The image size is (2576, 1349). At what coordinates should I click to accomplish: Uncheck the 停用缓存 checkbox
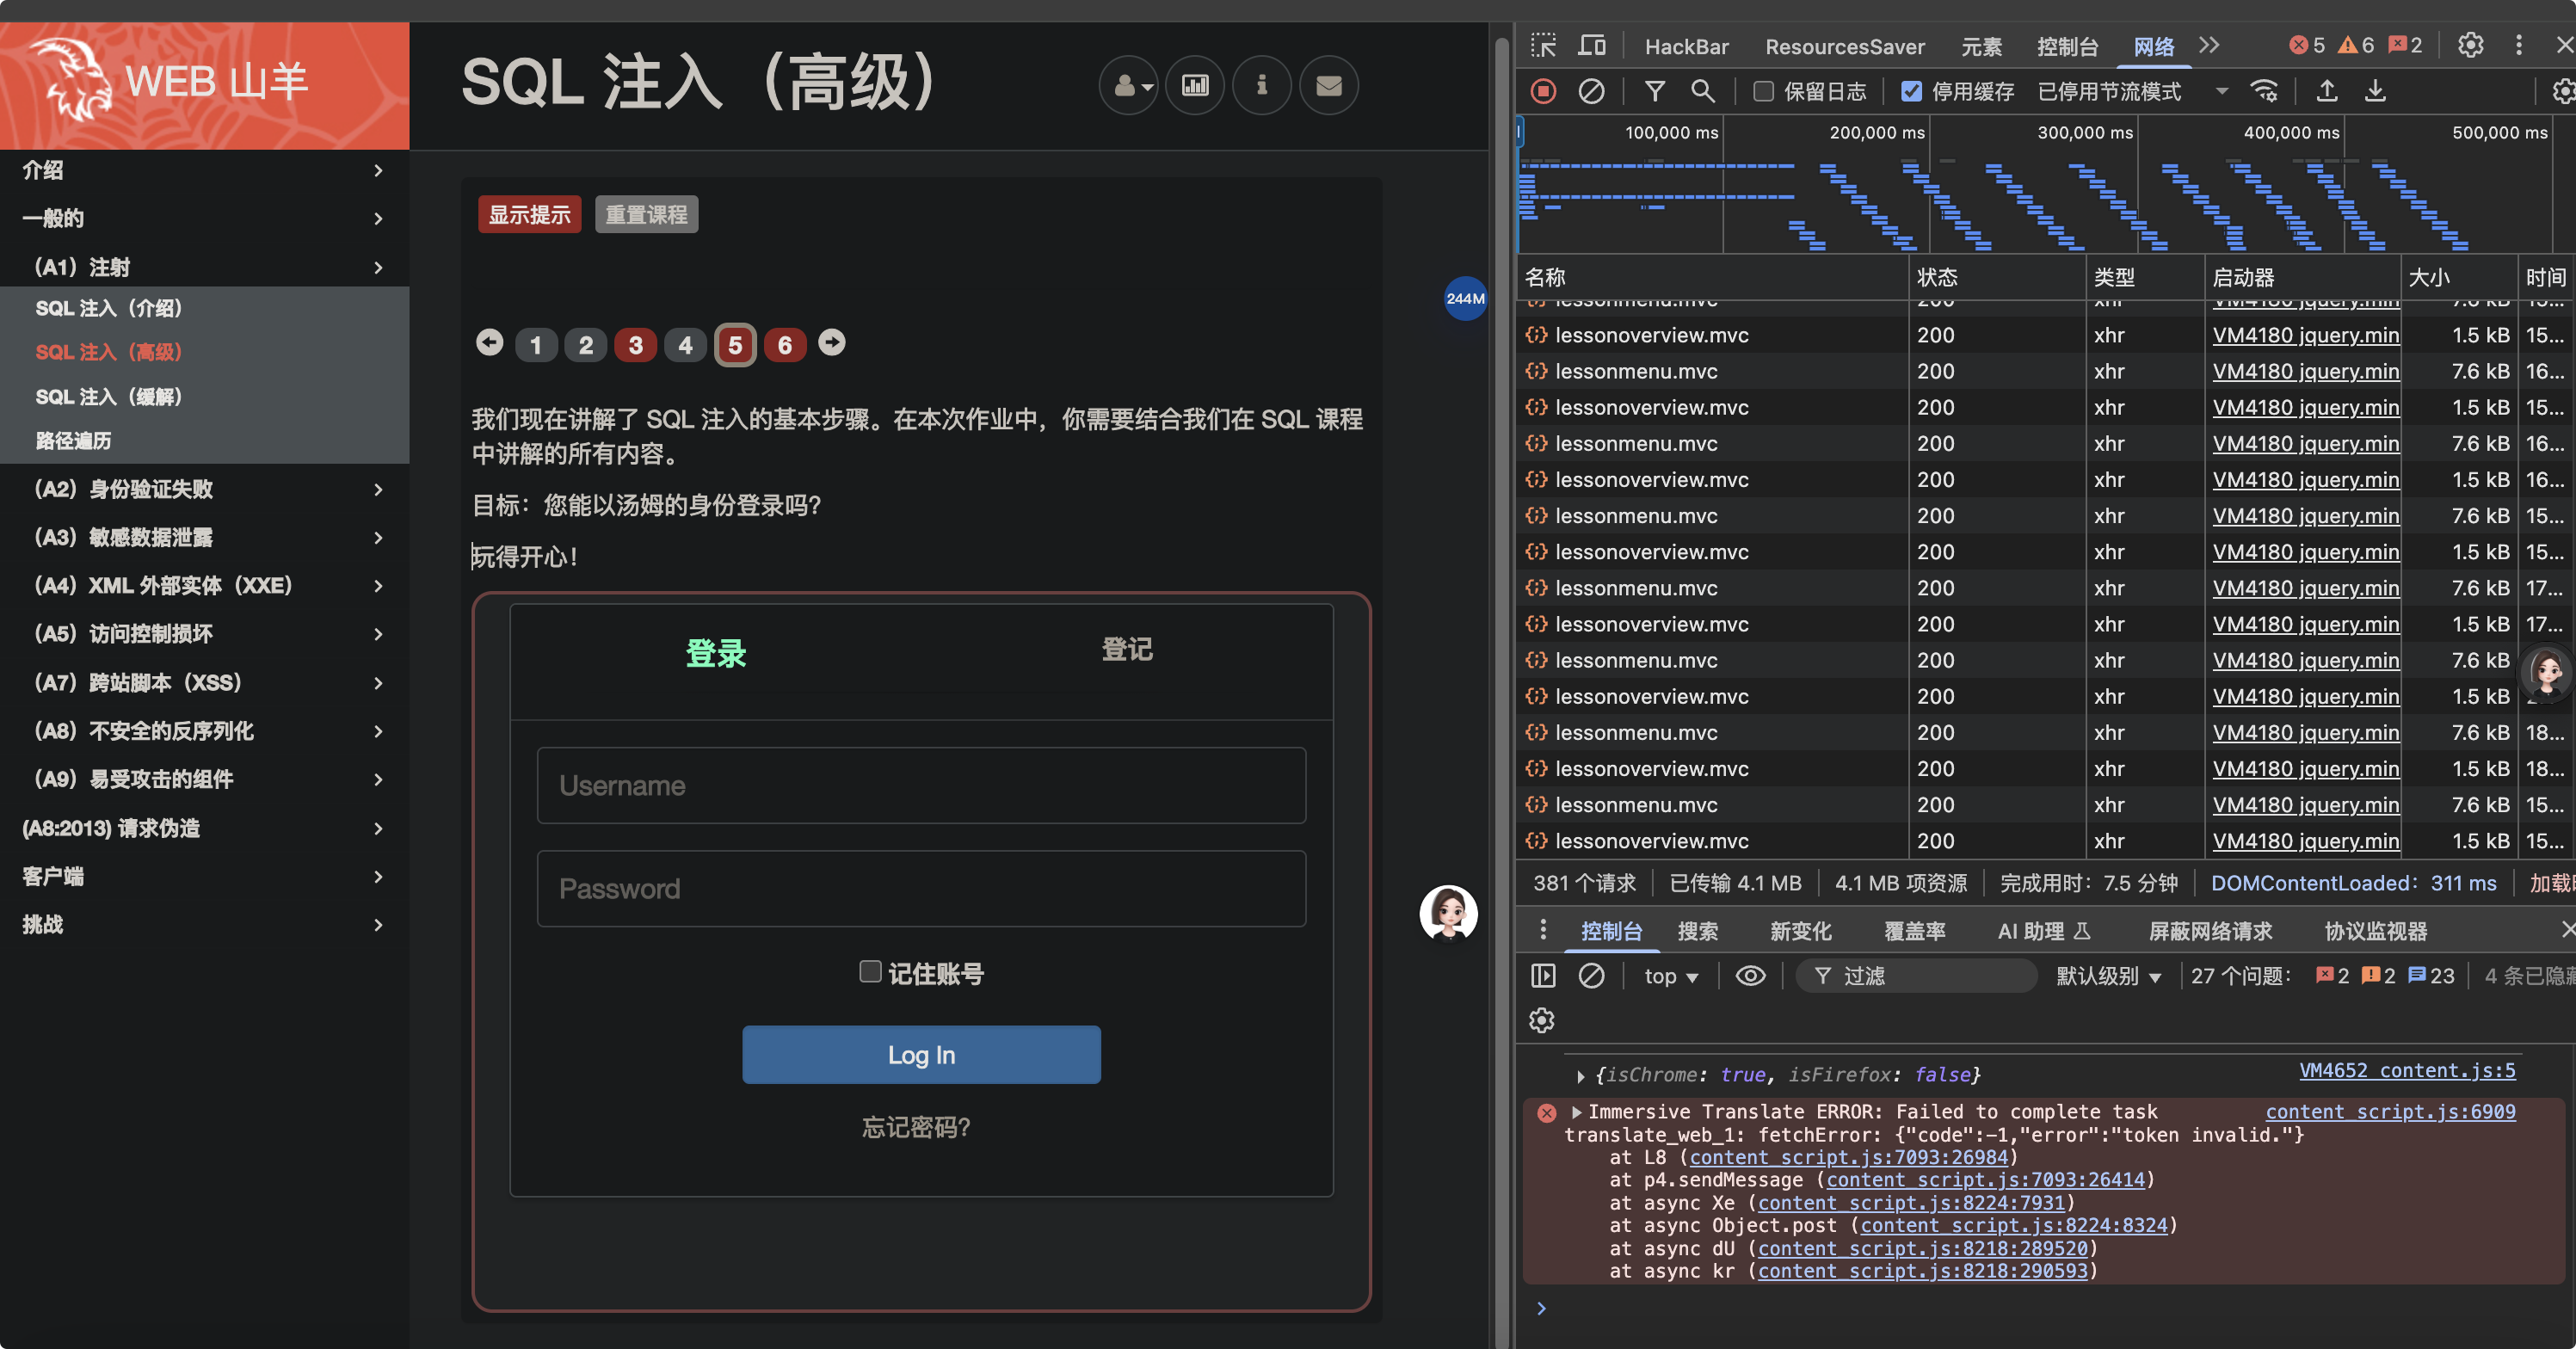[x=1912, y=92]
